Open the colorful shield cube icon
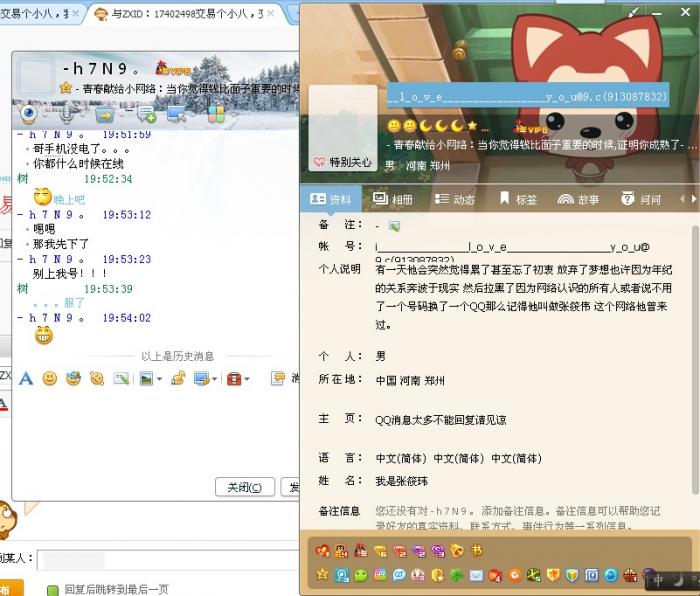The image size is (700, 596). click(x=572, y=575)
